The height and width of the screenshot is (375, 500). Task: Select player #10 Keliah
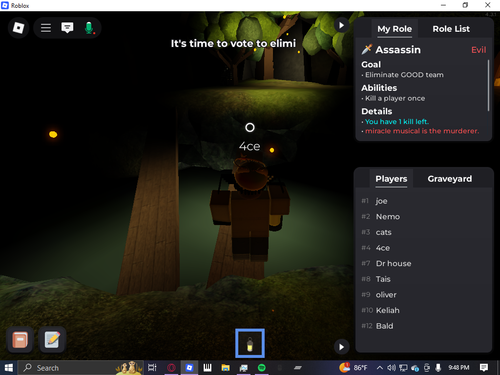(x=423, y=310)
